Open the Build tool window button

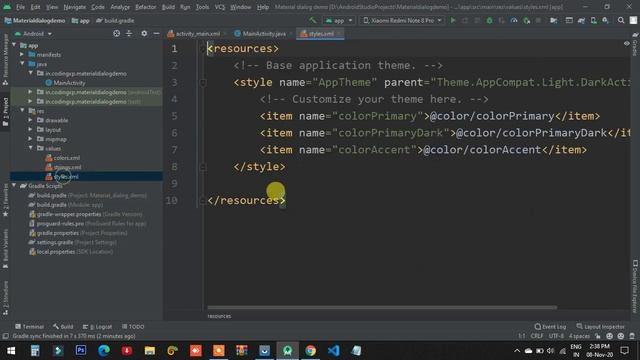tap(63, 327)
